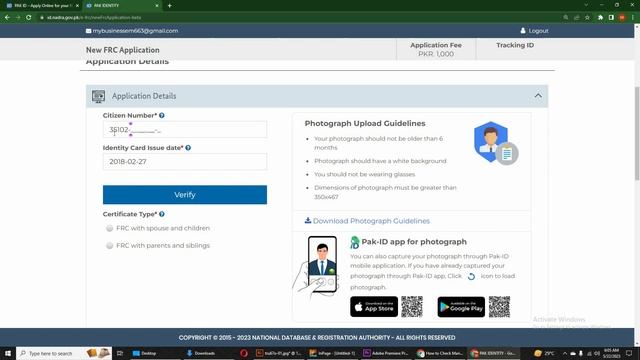Viewport: 640px width, 360px height.
Task: Click the Application Fee PKR 1,000 text
Action: [436, 49]
